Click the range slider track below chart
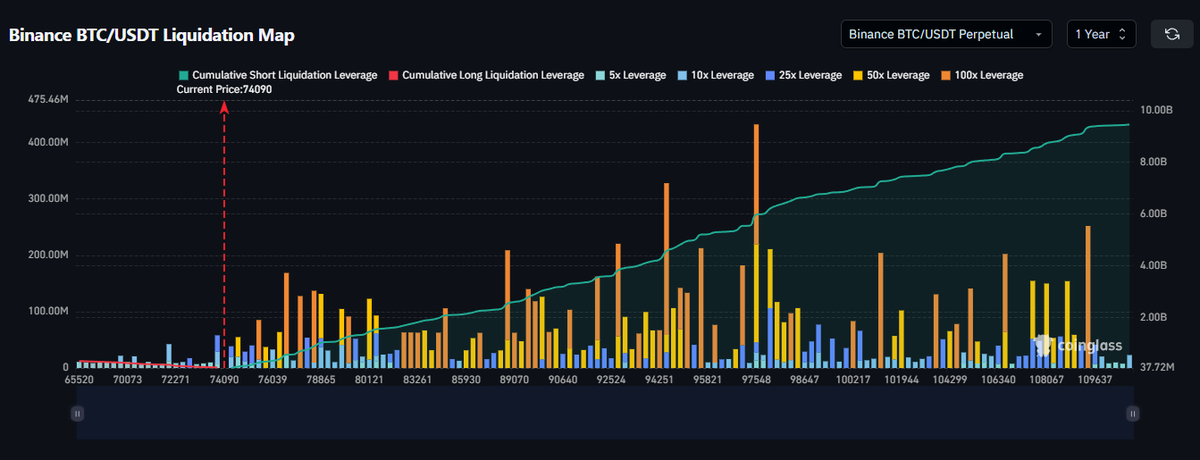The height and width of the screenshot is (460, 1200). (x=604, y=412)
